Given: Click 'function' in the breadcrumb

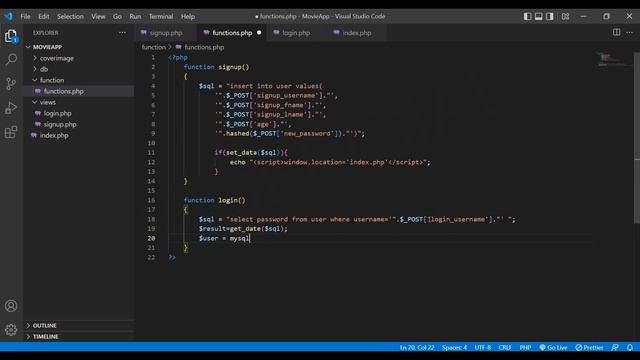Looking at the screenshot, I should [153, 47].
